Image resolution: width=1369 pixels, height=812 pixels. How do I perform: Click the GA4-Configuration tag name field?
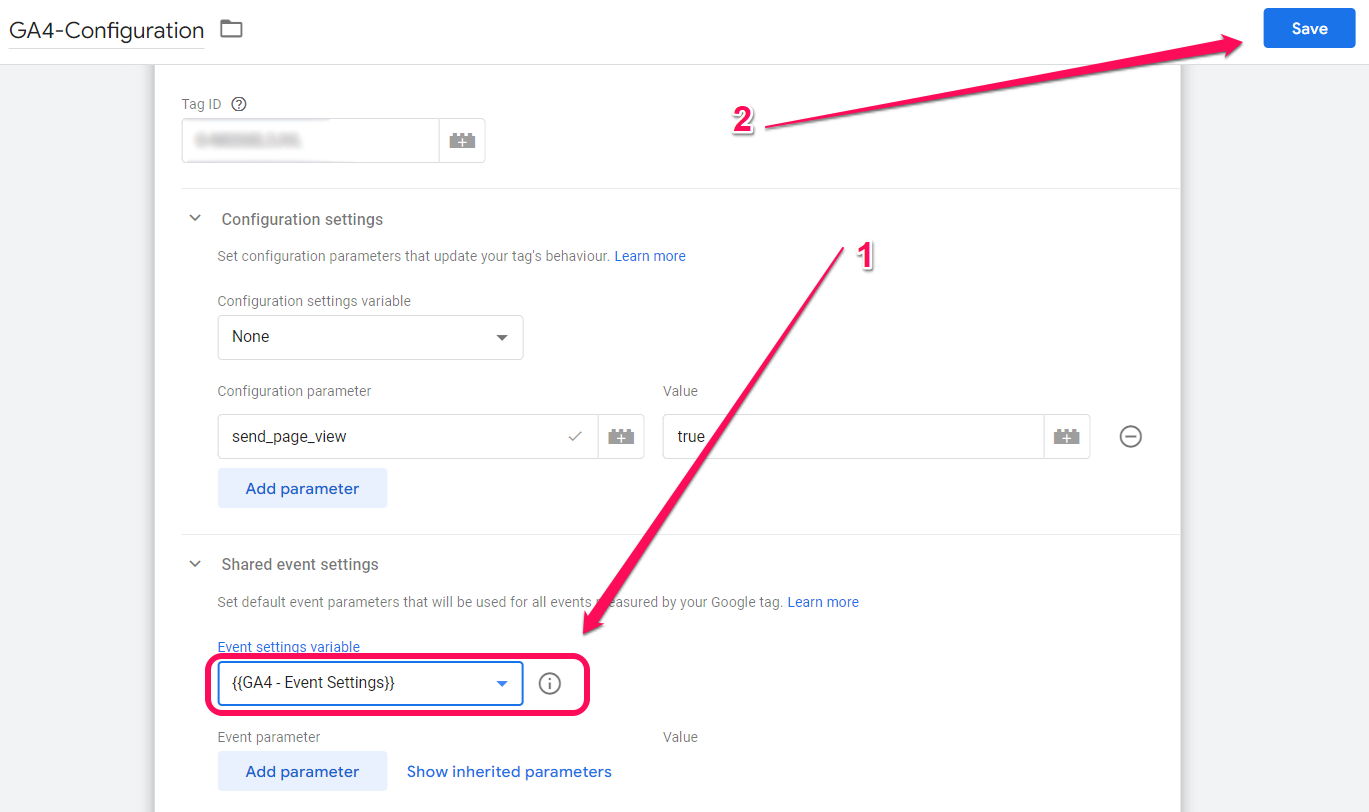tap(106, 31)
